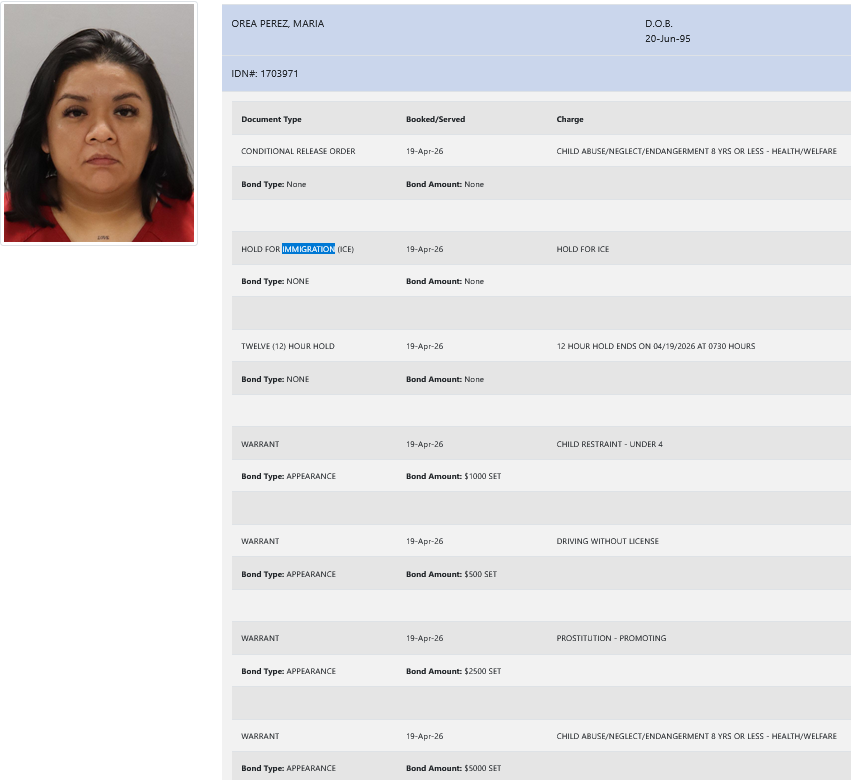This screenshot has width=852, height=780.
Task: Click the Charge column header
Action: tap(570, 119)
